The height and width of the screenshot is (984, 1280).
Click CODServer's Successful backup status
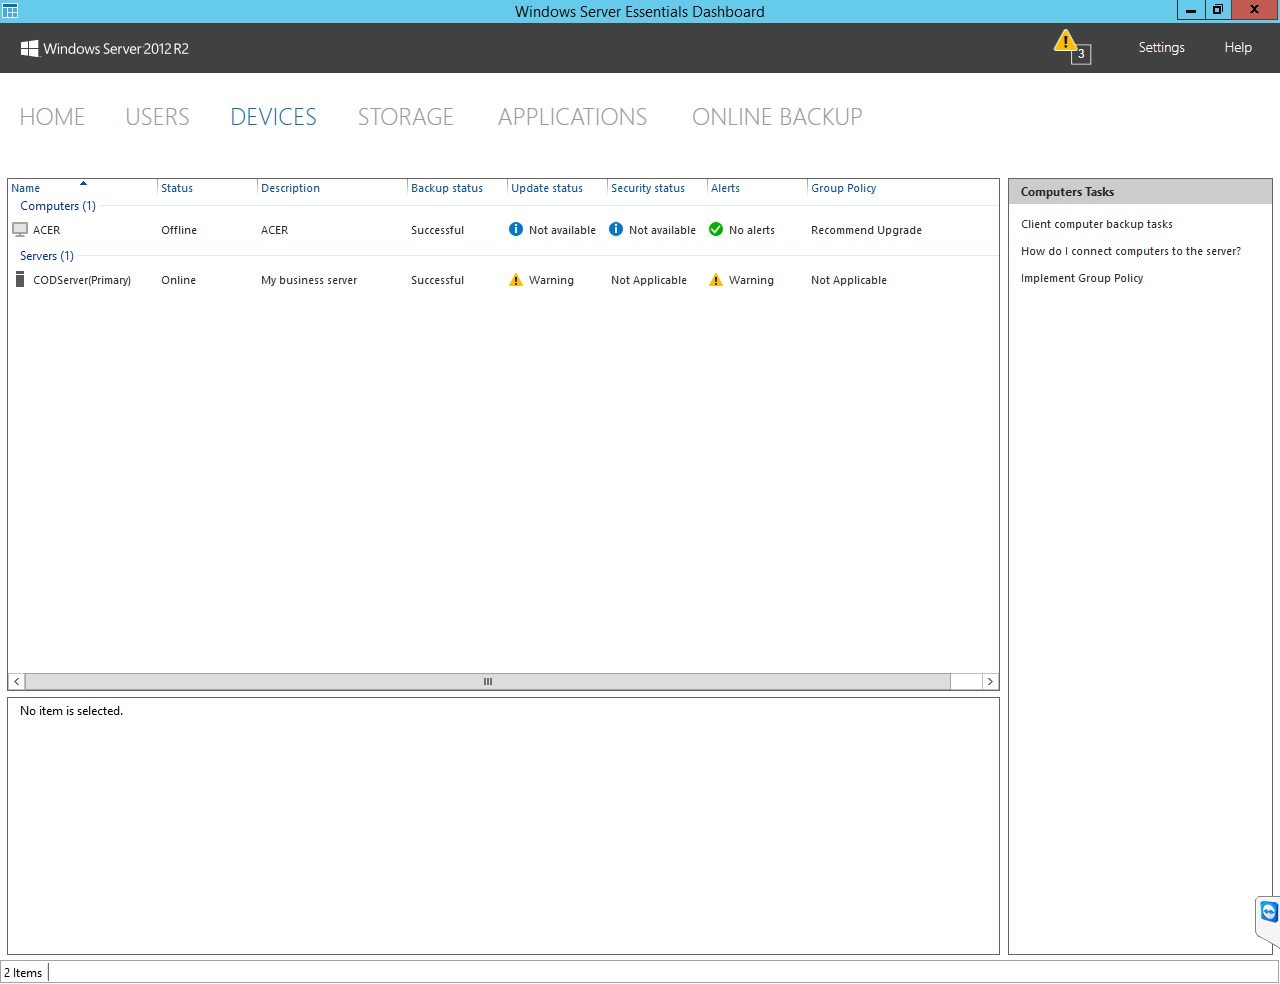[x=437, y=280]
